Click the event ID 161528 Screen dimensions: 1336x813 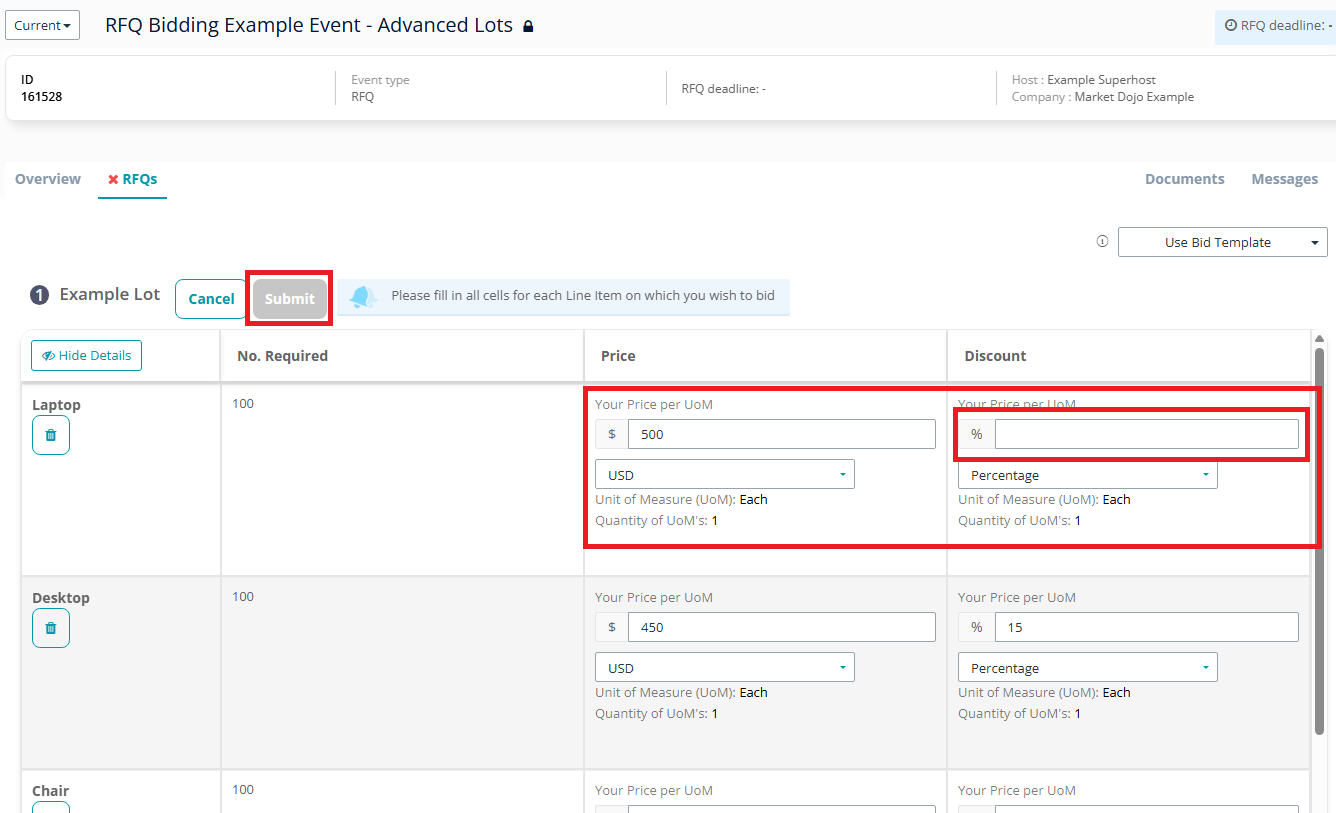pos(42,97)
